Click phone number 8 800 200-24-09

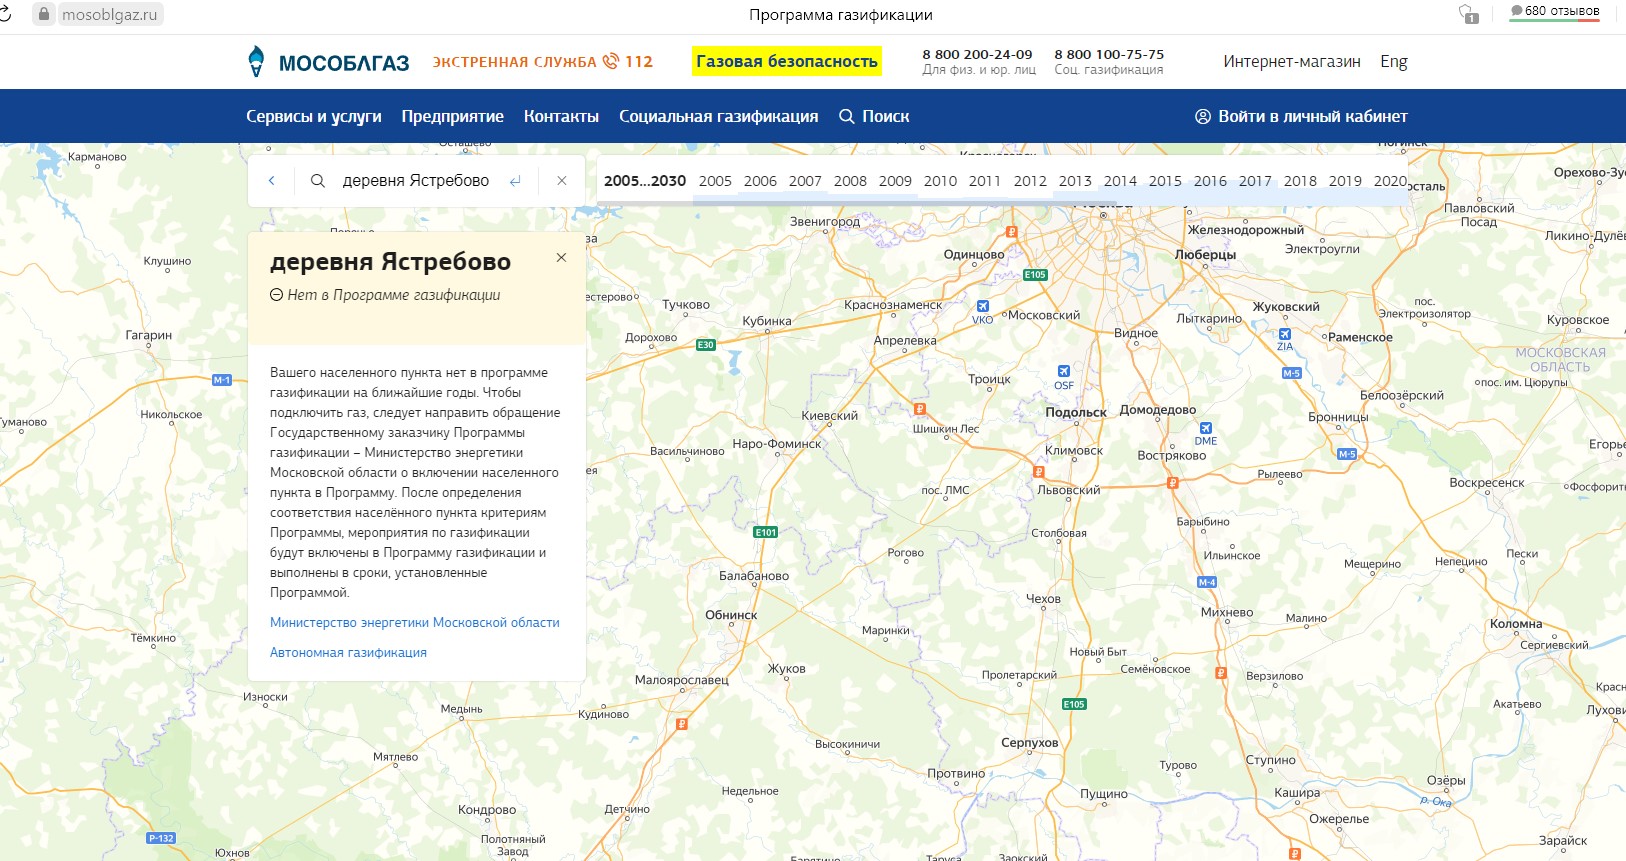coord(977,54)
